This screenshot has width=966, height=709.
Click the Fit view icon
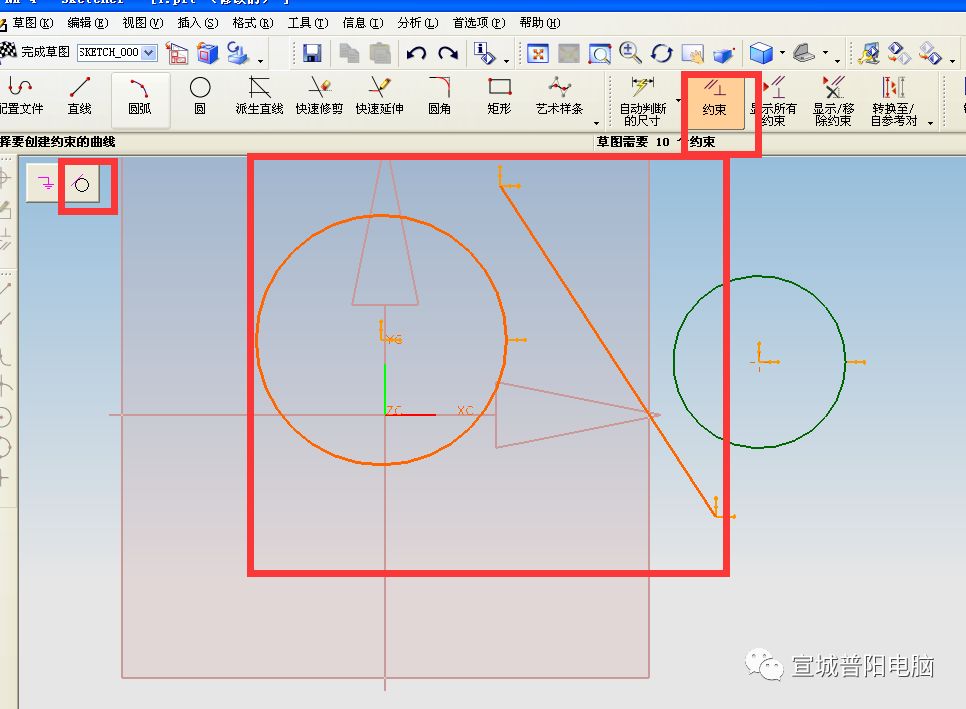538,53
